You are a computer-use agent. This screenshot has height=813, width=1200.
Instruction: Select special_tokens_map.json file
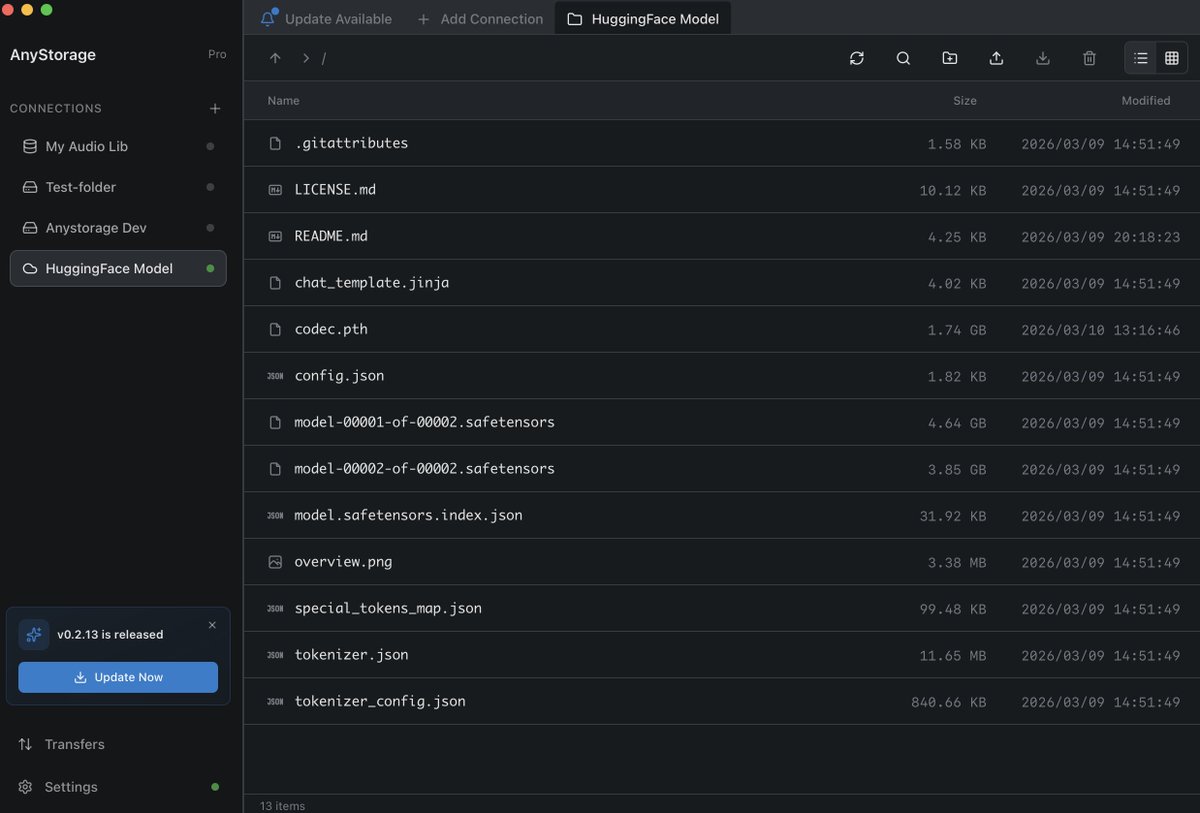[722, 608]
